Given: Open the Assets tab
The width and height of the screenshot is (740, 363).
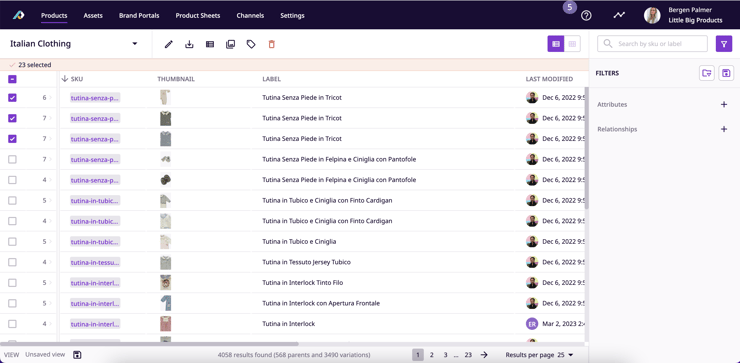Looking at the screenshot, I should (93, 16).
